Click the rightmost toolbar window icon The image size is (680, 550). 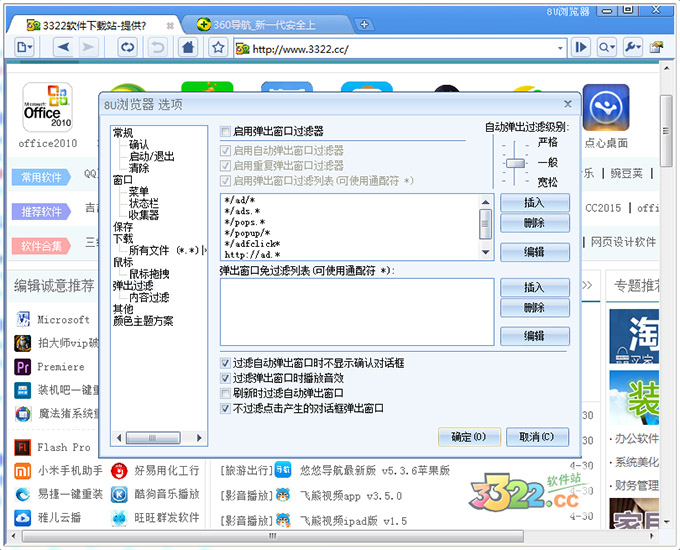pos(657,47)
